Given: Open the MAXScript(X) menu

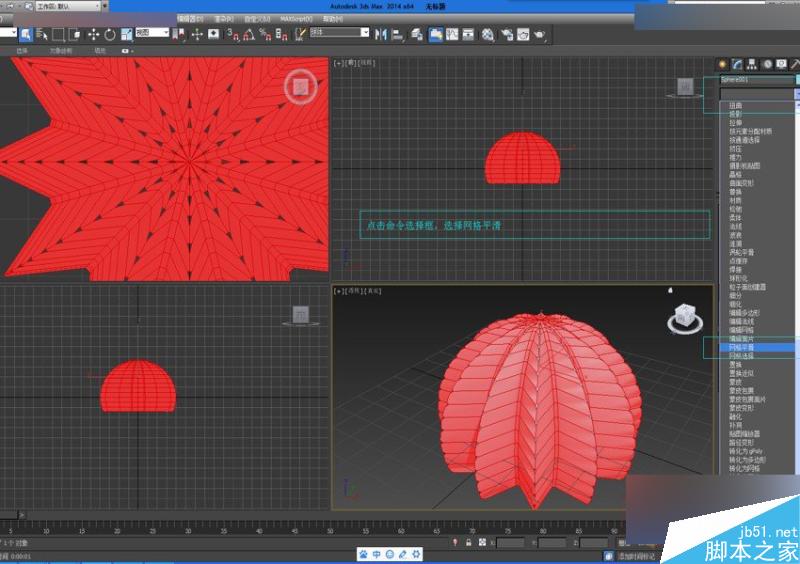Looking at the screenshot, I should (x=296, y=19).
